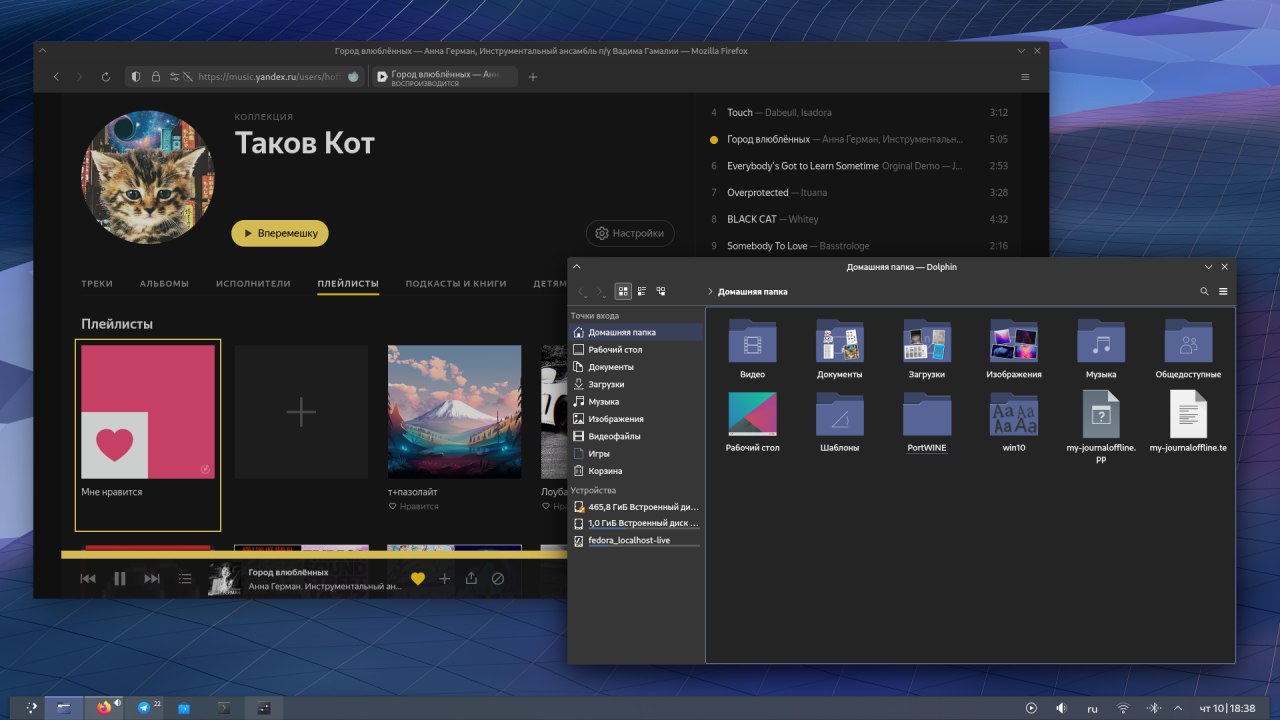Viewport: 1280px width, 720px height.
Task: Switch to the Альбомы tab
Action: point(164,284)
